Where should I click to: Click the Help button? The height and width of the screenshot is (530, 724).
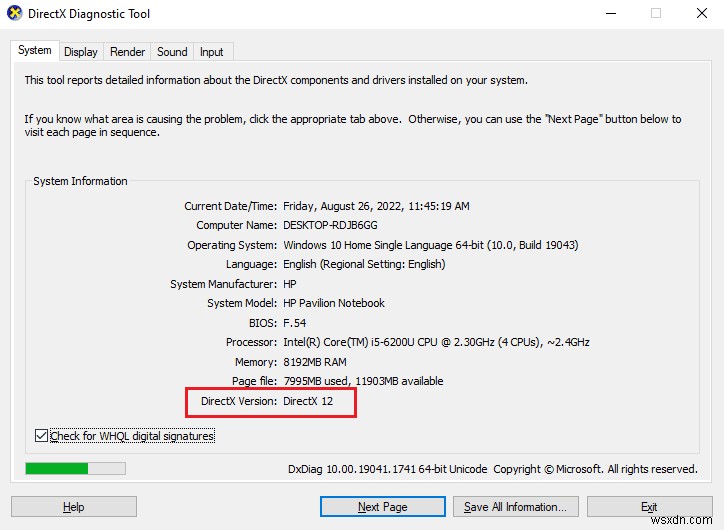[74, 506]
